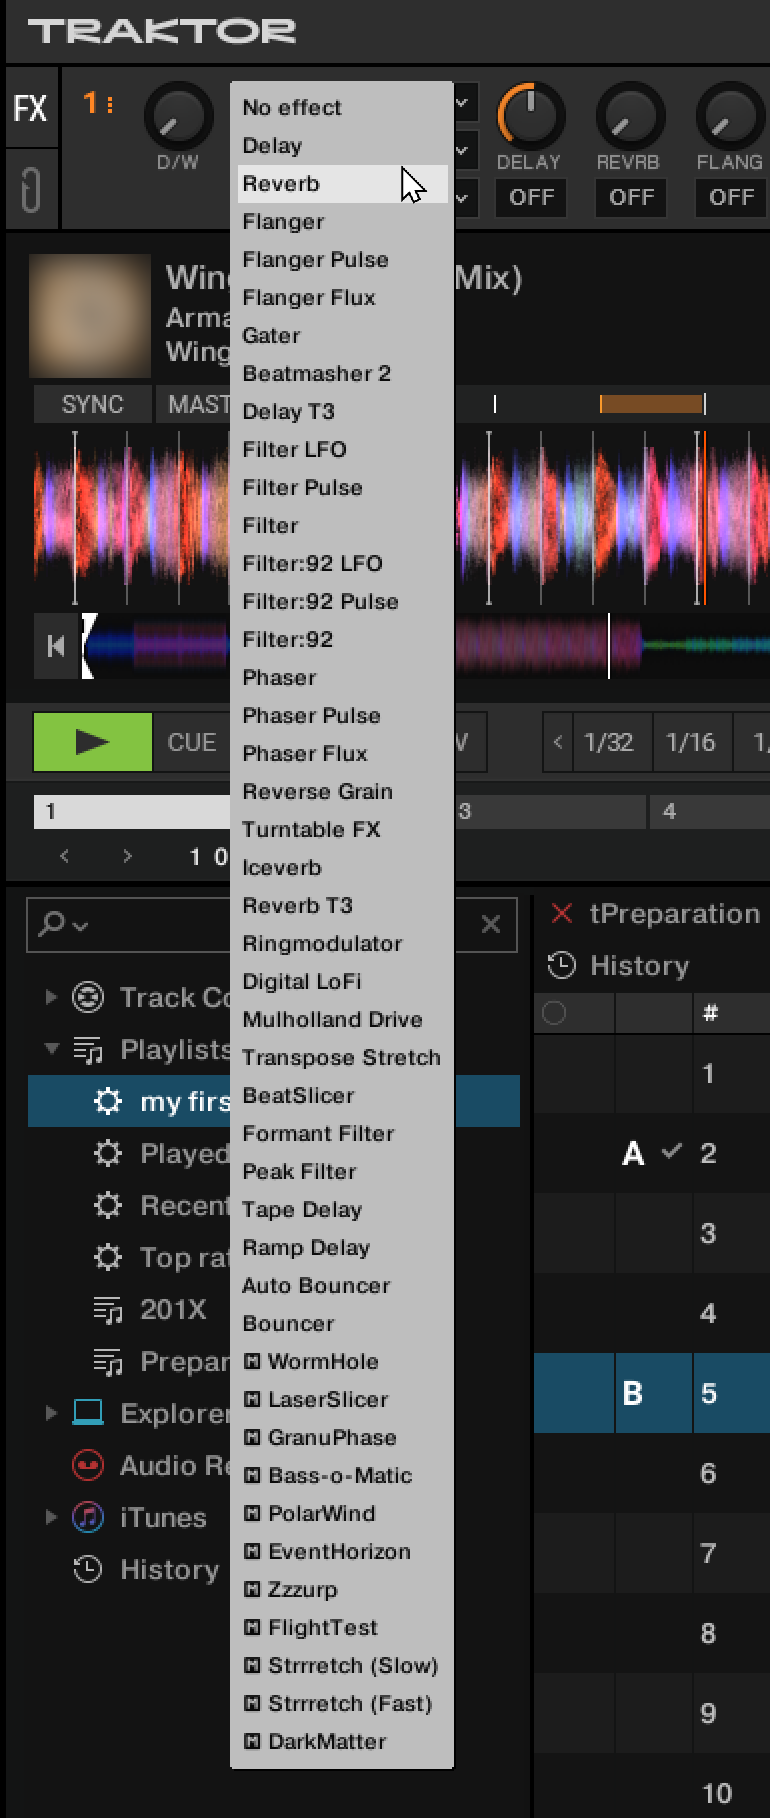The height and width of the screenshot is (1818, 770).
Task: Click the iTunes music icon
Action: pyautogui.click(x=88, y=1517)
